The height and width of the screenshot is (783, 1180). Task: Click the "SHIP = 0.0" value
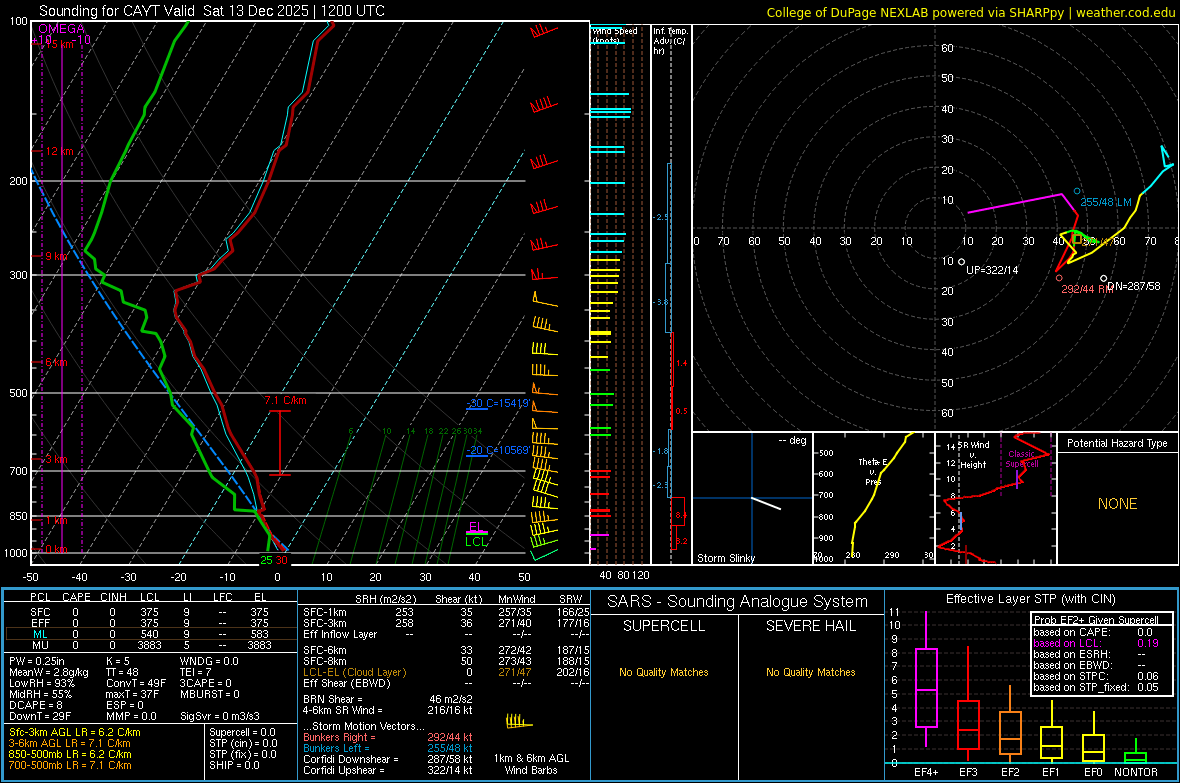234,765
